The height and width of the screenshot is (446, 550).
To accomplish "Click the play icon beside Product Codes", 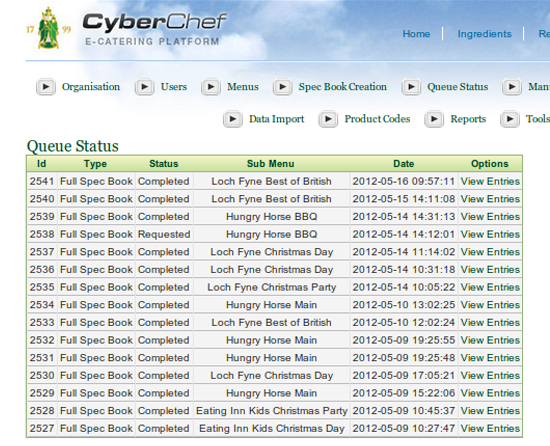I will [x=328, y=119].
